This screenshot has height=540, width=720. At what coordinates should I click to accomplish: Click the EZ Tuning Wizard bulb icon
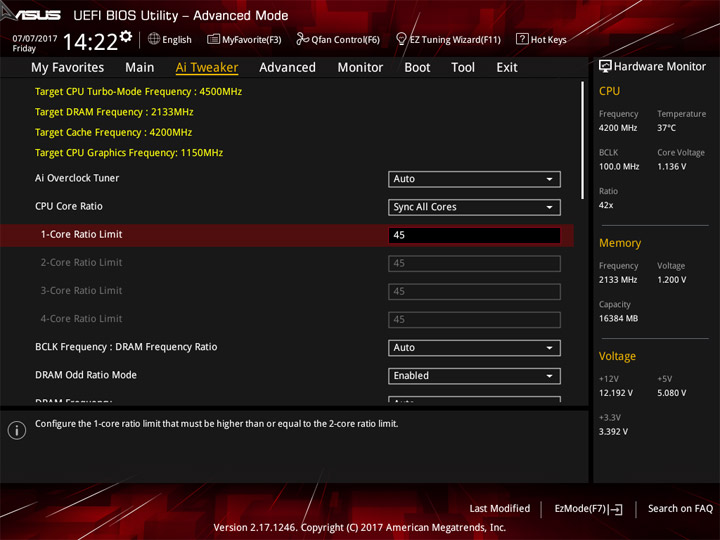(401, 39)
